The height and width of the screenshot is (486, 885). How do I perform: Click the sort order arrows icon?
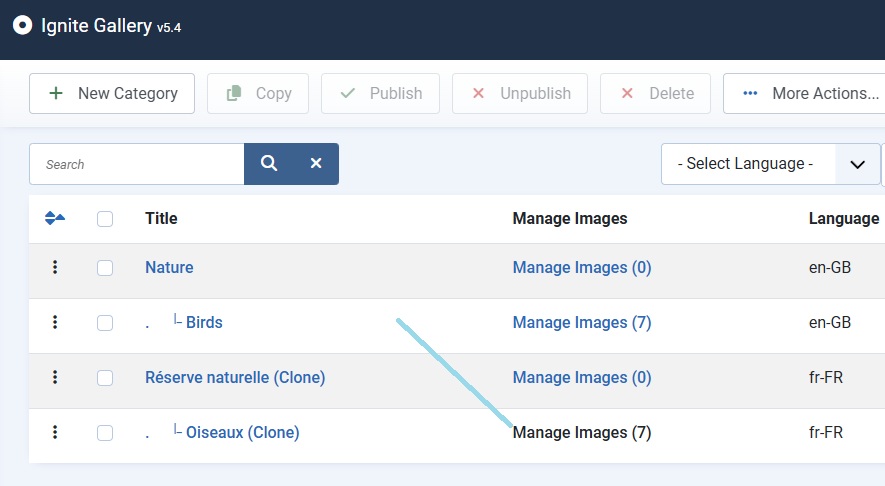pyautogui.click(x=55, y=218)
